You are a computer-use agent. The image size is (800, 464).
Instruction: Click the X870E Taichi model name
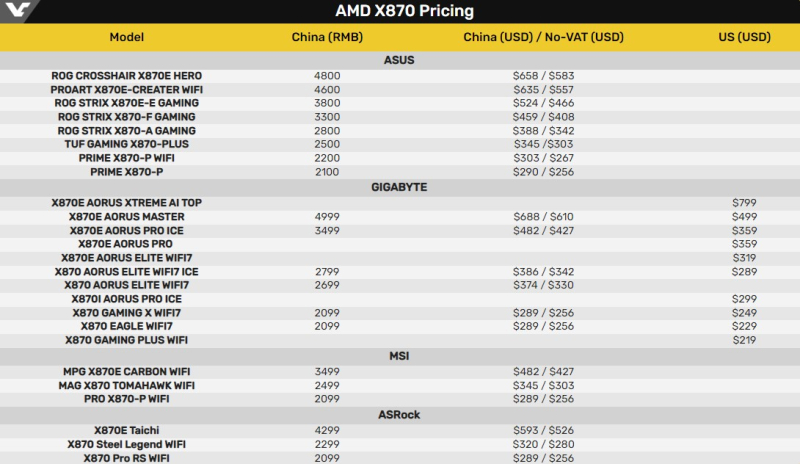pyautogui.click(x=126, y=430)
